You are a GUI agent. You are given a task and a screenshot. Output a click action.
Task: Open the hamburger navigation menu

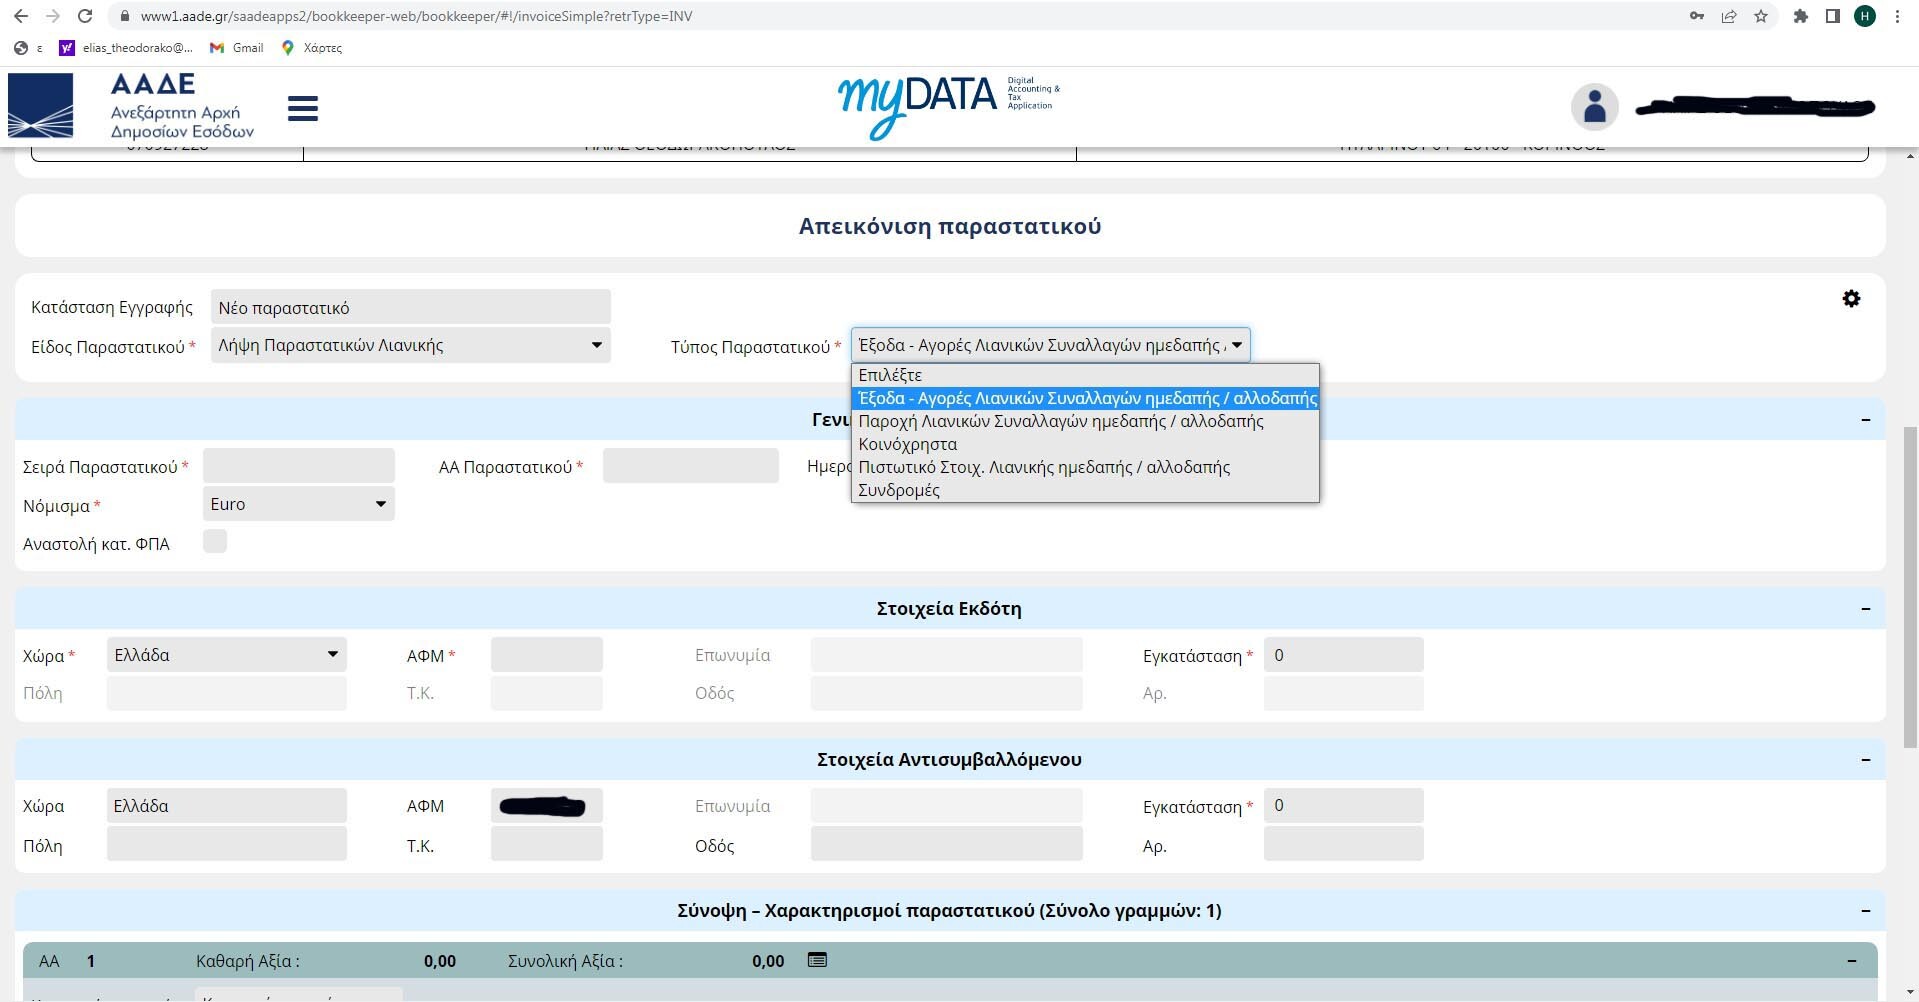coord(302,108)
